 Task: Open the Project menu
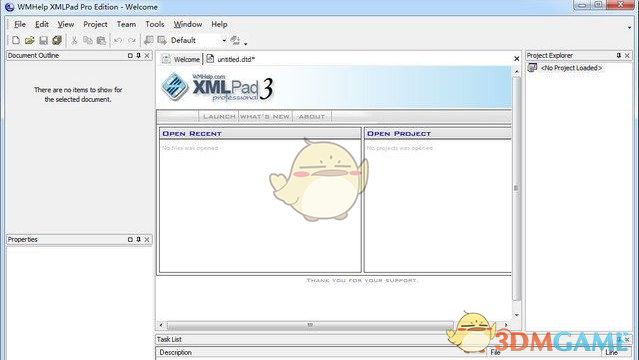pyautogui.click(x=95, y=24)
